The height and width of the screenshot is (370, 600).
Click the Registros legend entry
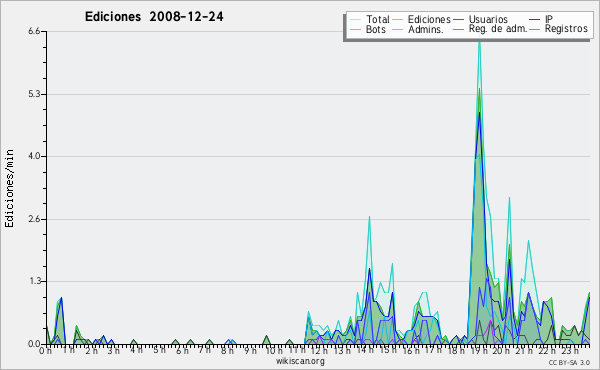[x=566, y=29]
